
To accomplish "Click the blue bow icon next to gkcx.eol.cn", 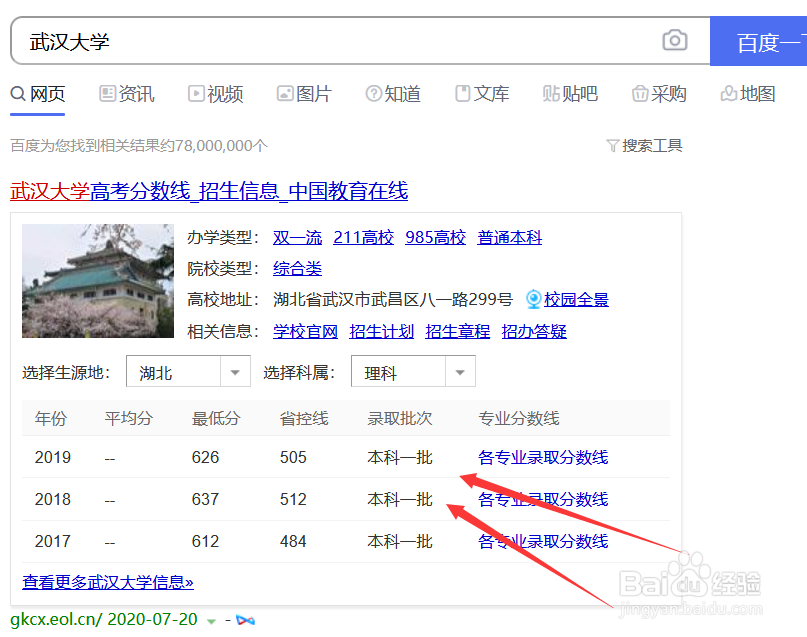I will click(245, 620).
